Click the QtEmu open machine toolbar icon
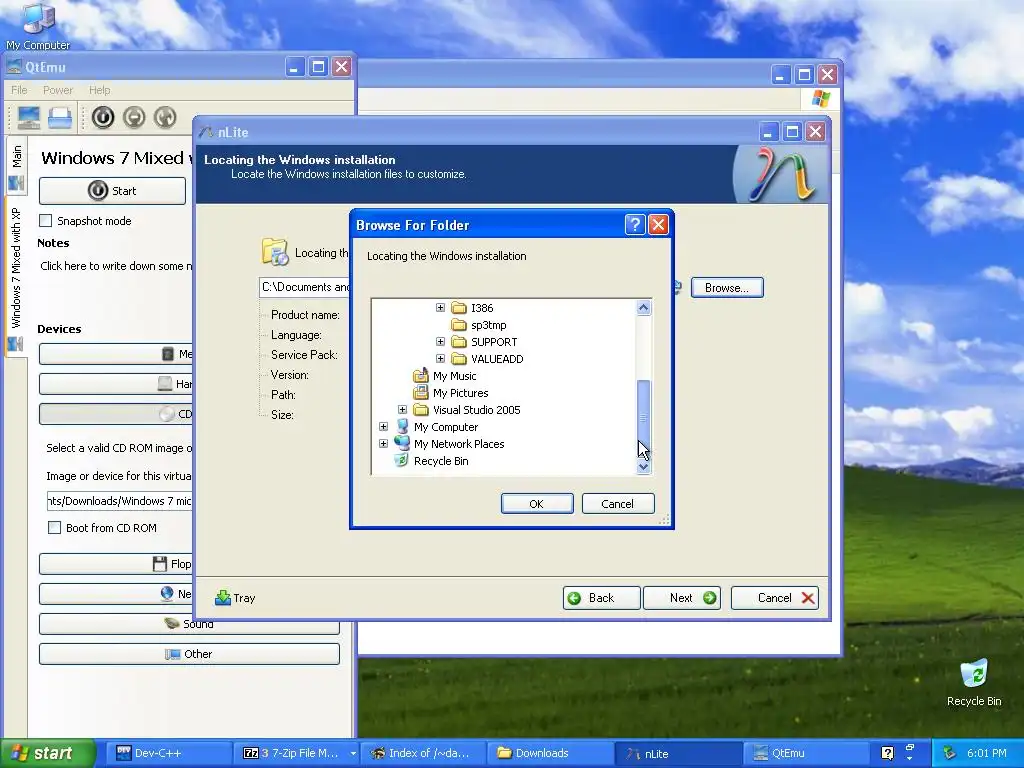Image resolution: width=1024 pixels, height=768 pixels. point(60,118)
